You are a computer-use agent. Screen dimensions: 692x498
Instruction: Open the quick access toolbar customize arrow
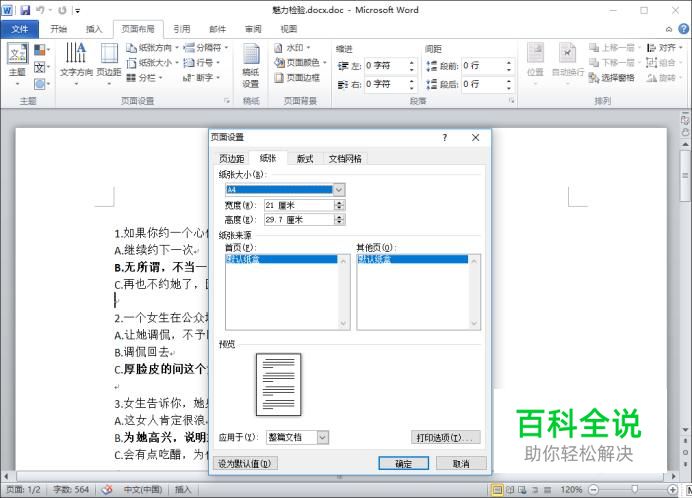click(x=78, y=10)
